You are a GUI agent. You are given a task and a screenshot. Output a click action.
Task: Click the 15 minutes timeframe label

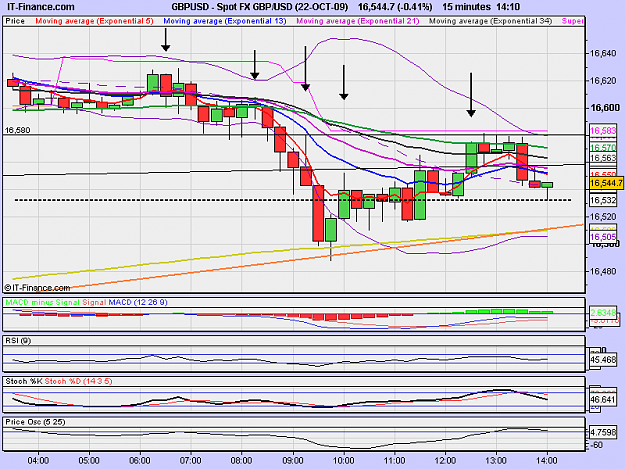466,7
